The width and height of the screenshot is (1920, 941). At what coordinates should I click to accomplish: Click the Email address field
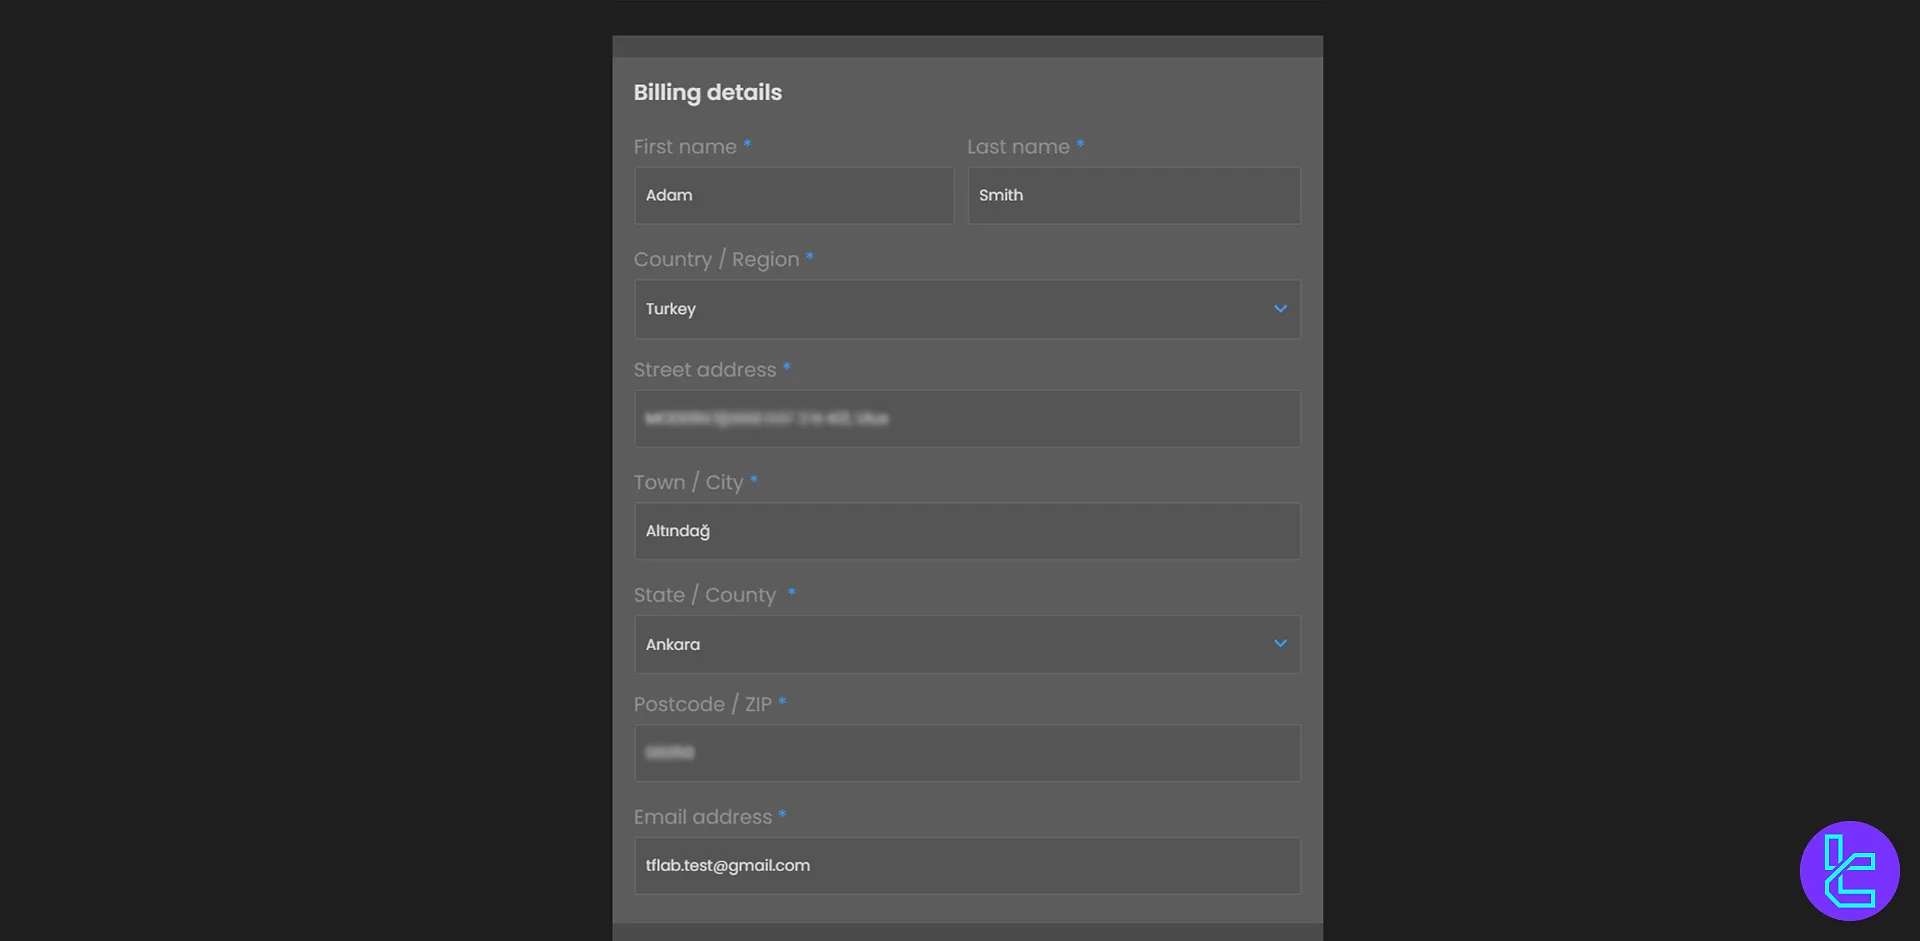[967, 866]
